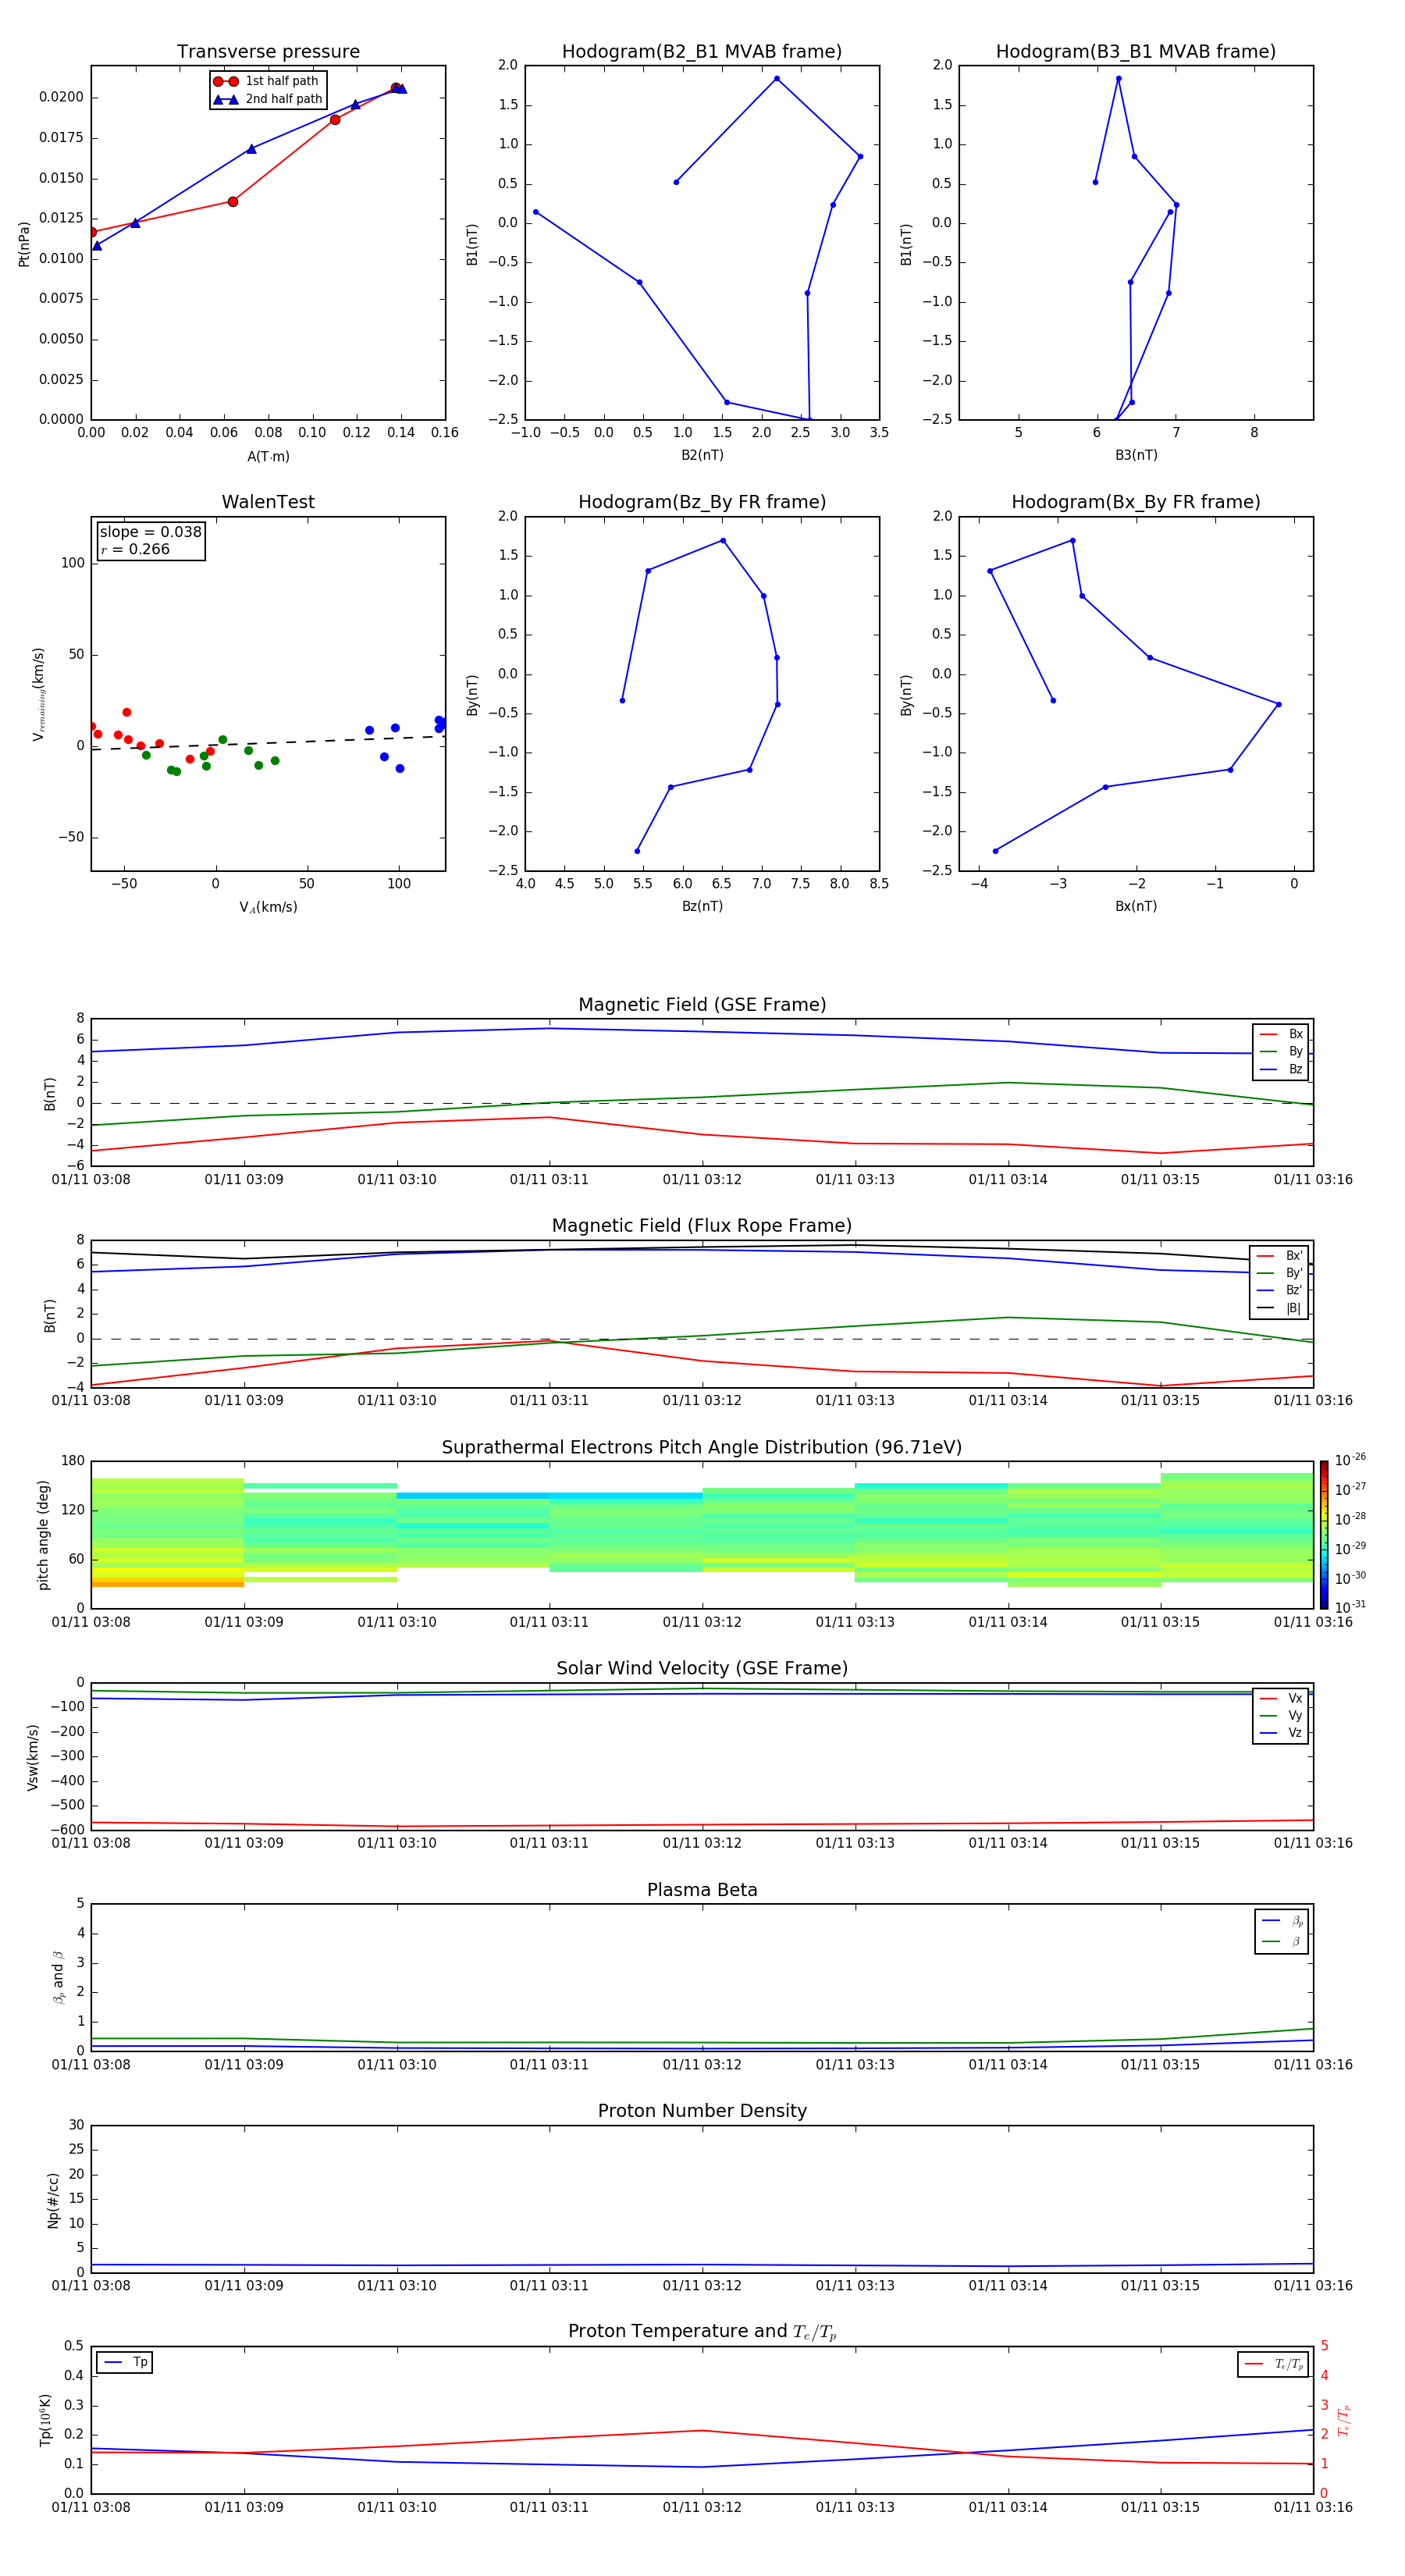Click the Proton Number Density title

pyautogui.click(x=702, y=2111)
